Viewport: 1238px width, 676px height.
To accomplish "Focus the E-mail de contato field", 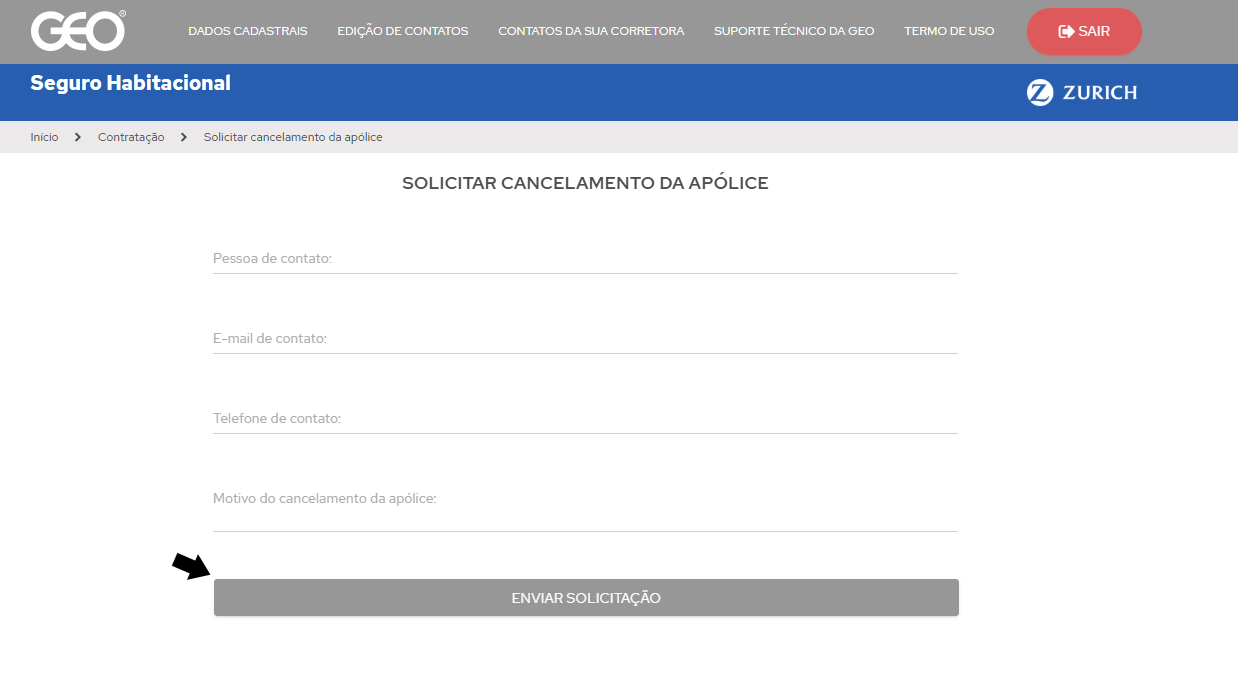I will pyautogui.click(x=585, y=338).
